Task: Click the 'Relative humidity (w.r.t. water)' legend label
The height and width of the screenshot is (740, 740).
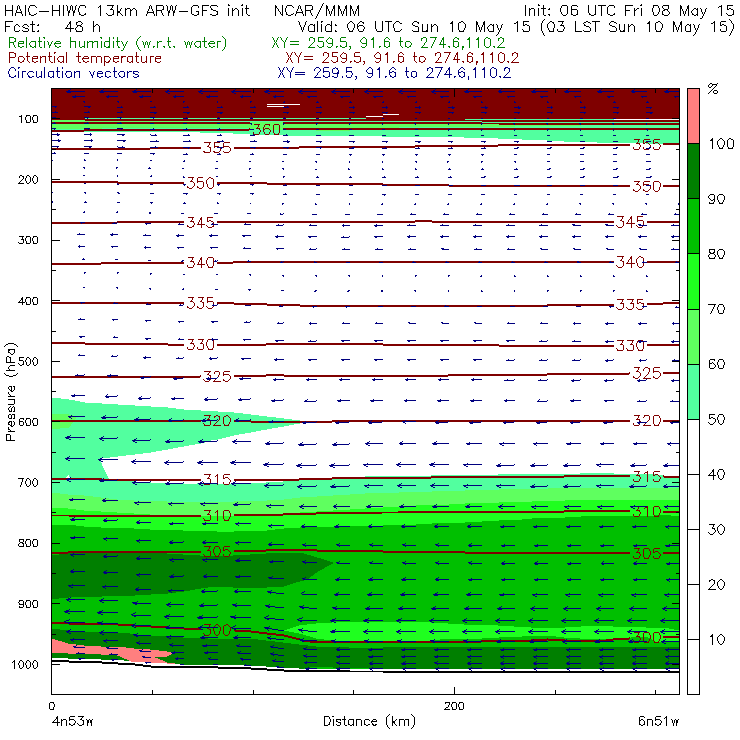Action: click(118, 43)
